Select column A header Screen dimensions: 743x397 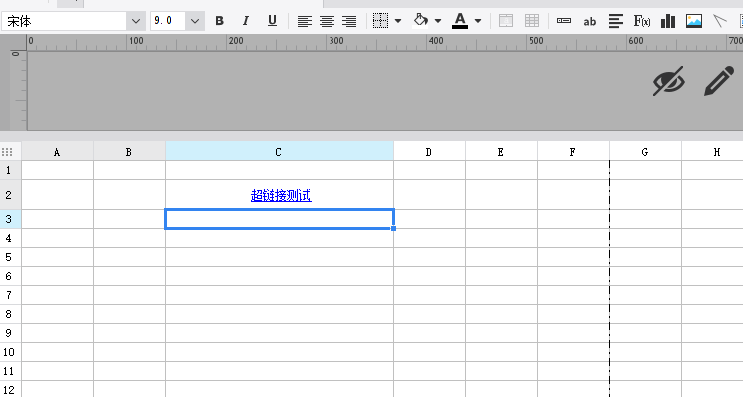[57, 152]
